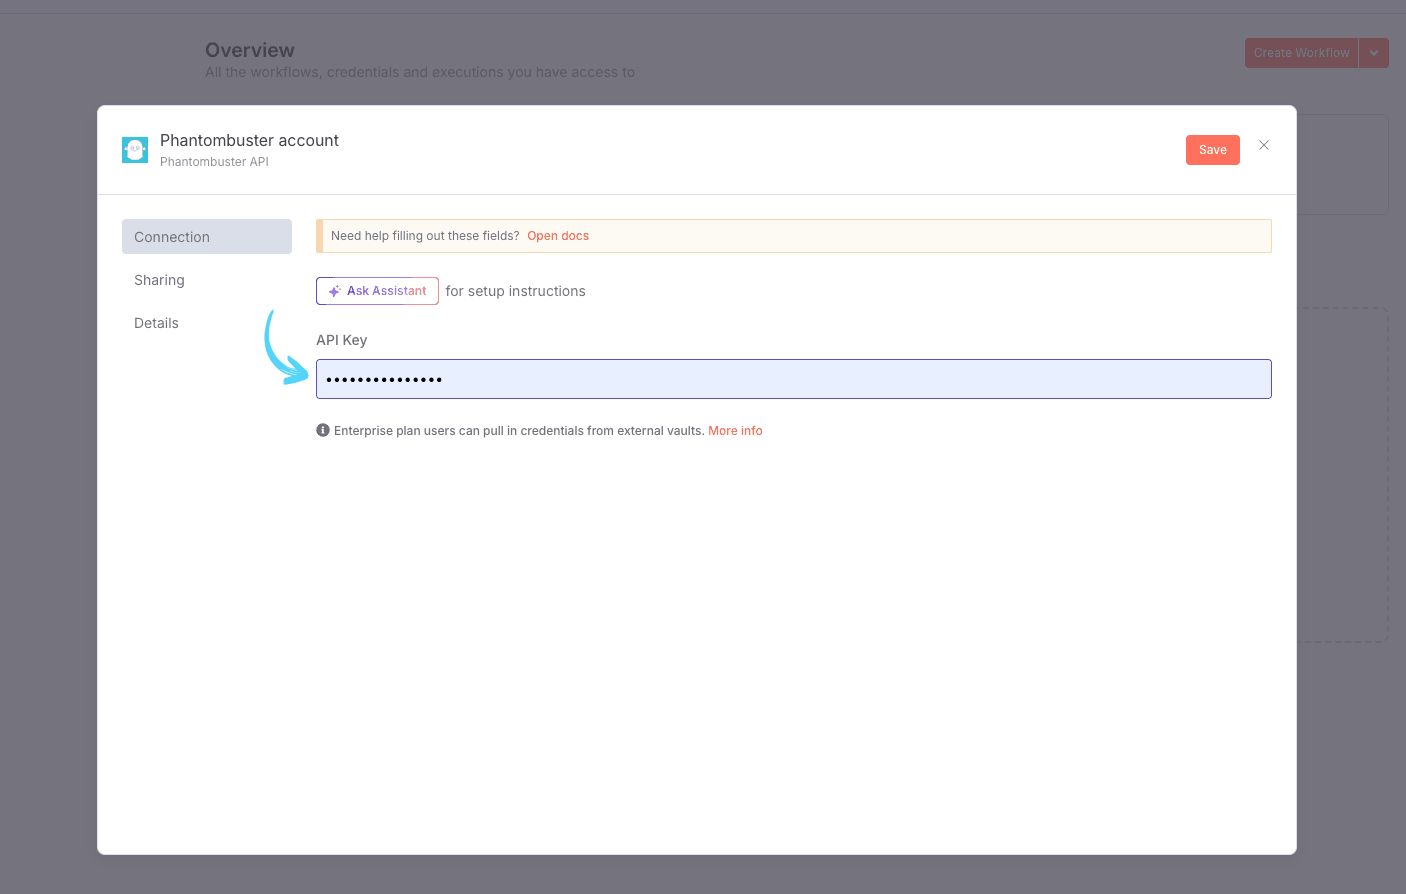1406x894 pixels.
Task: Click the Phantombuster account title
Action: pos(249,140)
